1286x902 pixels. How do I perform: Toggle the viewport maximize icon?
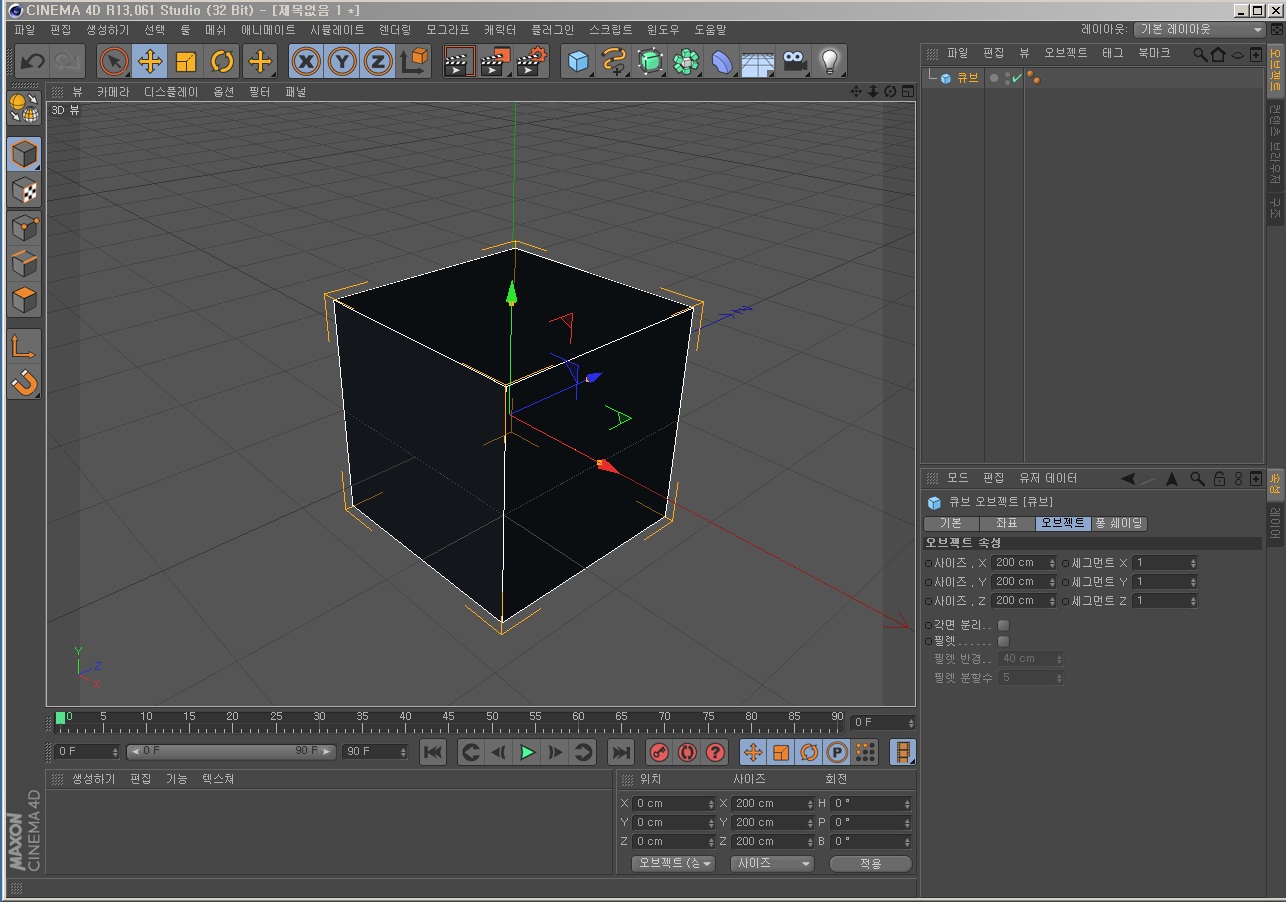[x=908, y=91]
